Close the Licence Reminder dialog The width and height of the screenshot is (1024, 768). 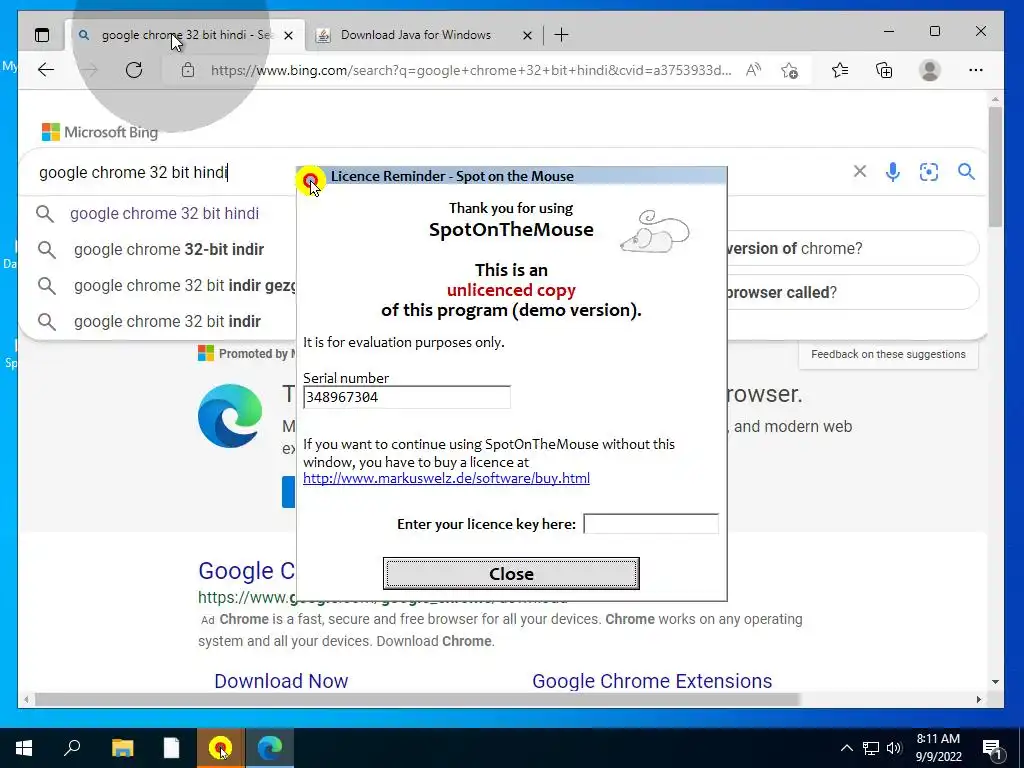tap(511, 573)
